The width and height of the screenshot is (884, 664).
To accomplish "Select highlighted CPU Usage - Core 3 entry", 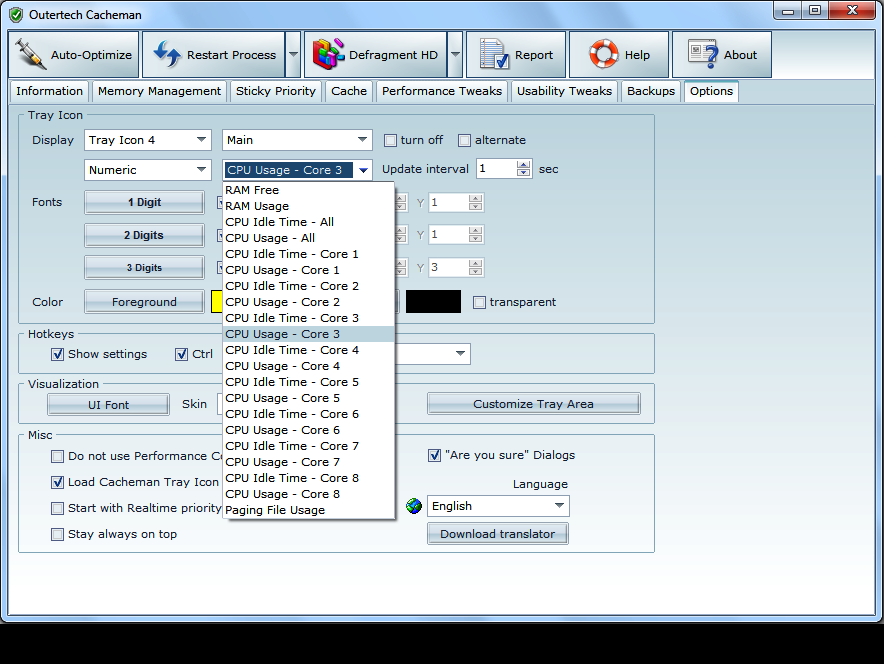I will [x=308, y=334].
